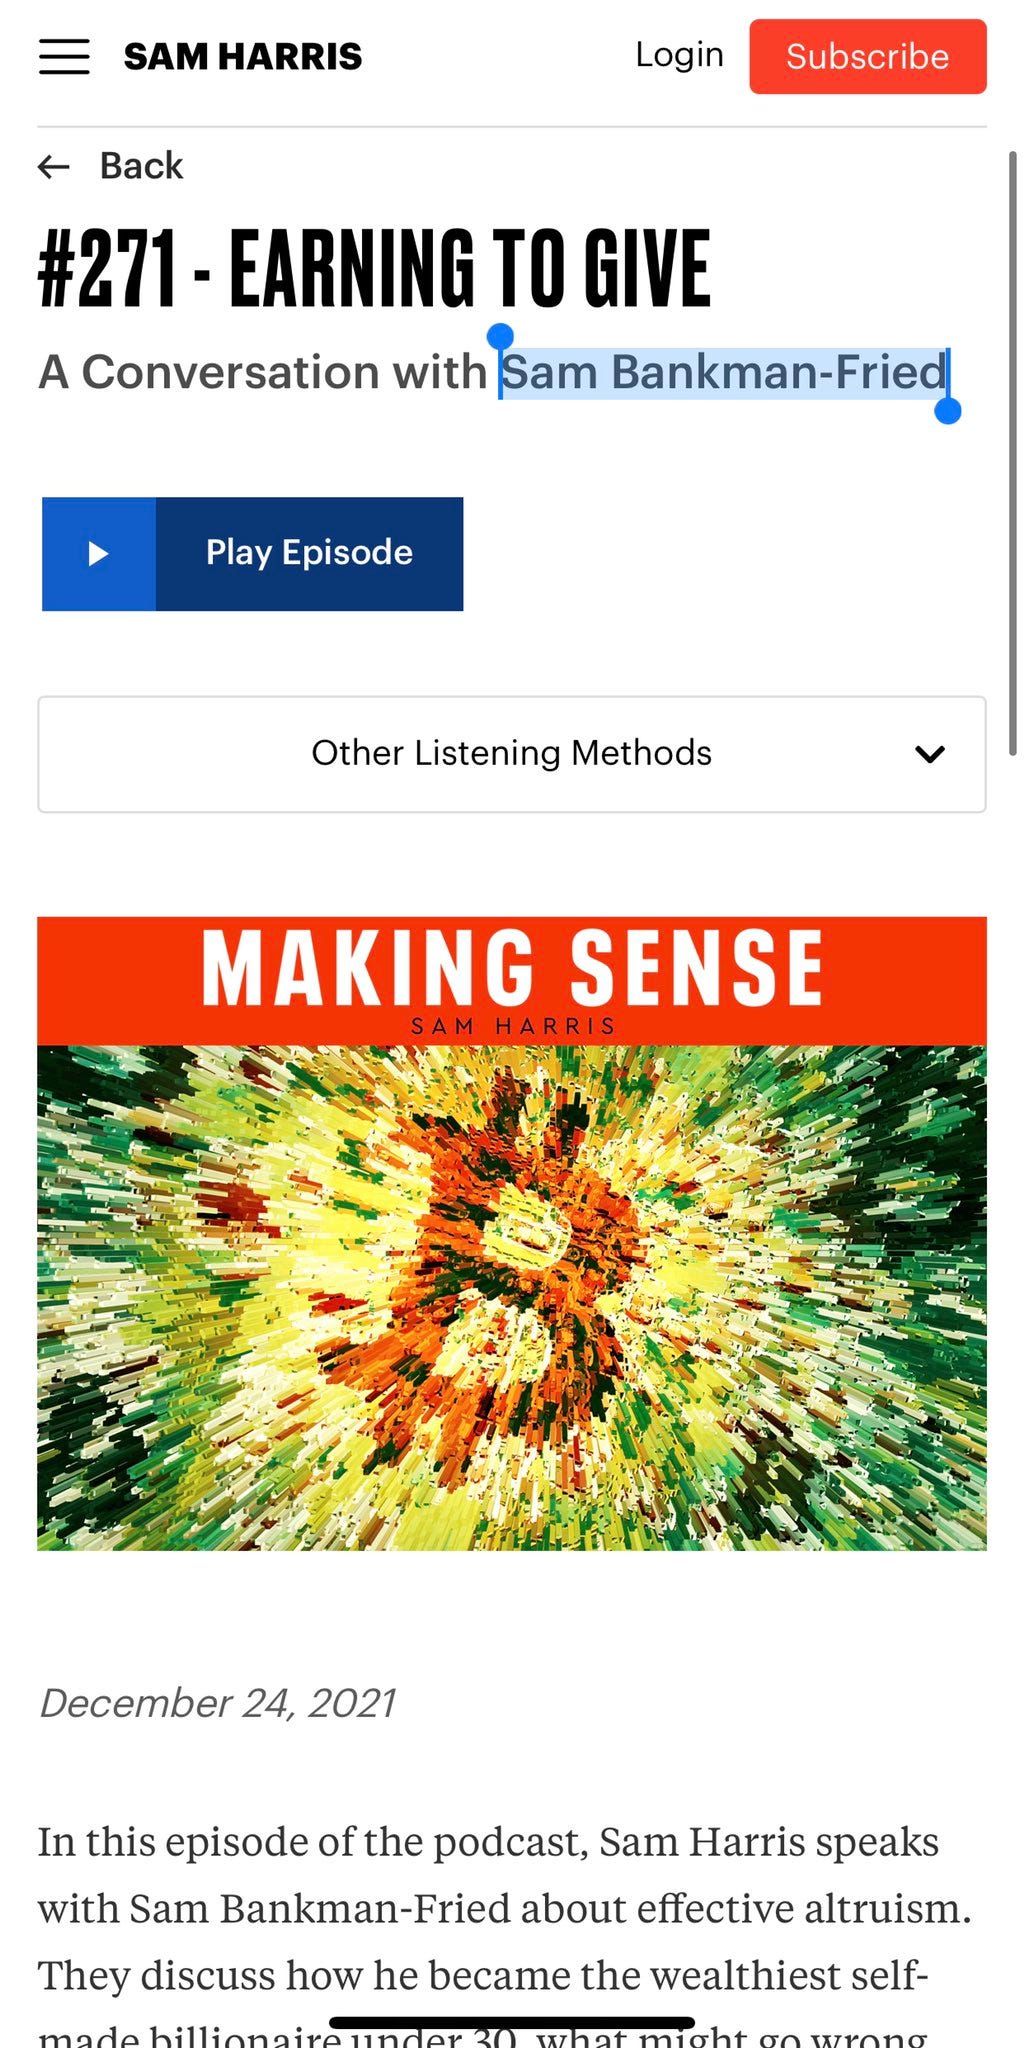Open the Other Listening Methods dropdown
Viewport: 1024px width, 2048px height.
coord(512,754)
